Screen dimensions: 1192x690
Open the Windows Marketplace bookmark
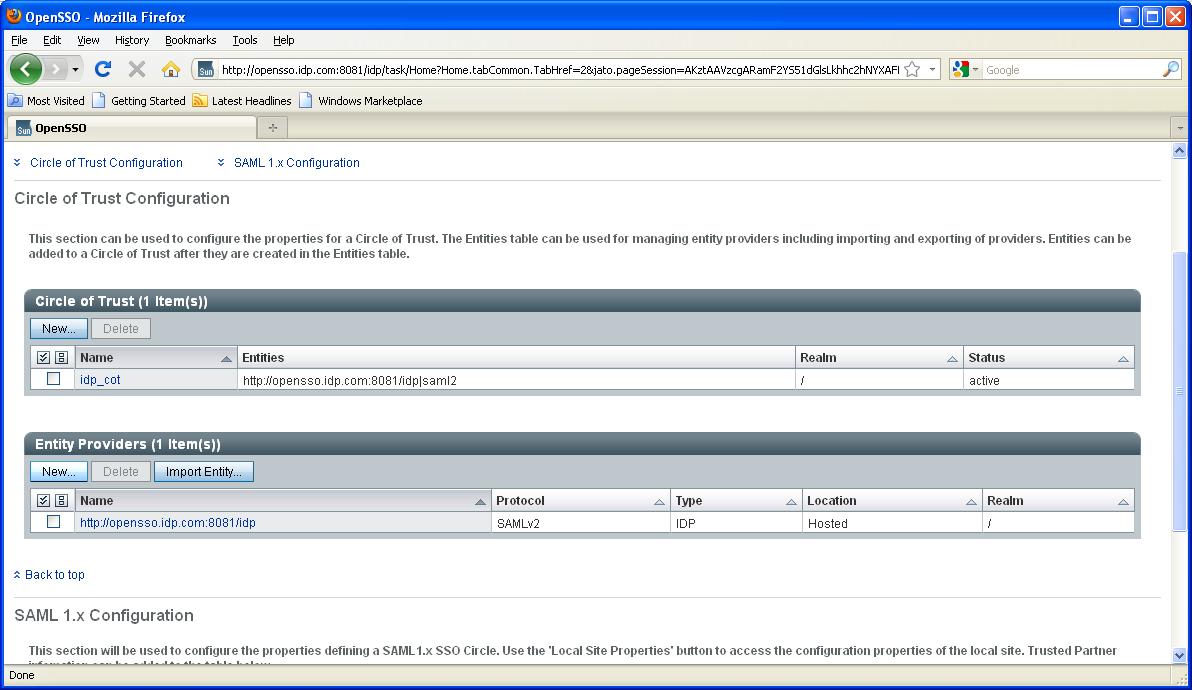360,100
